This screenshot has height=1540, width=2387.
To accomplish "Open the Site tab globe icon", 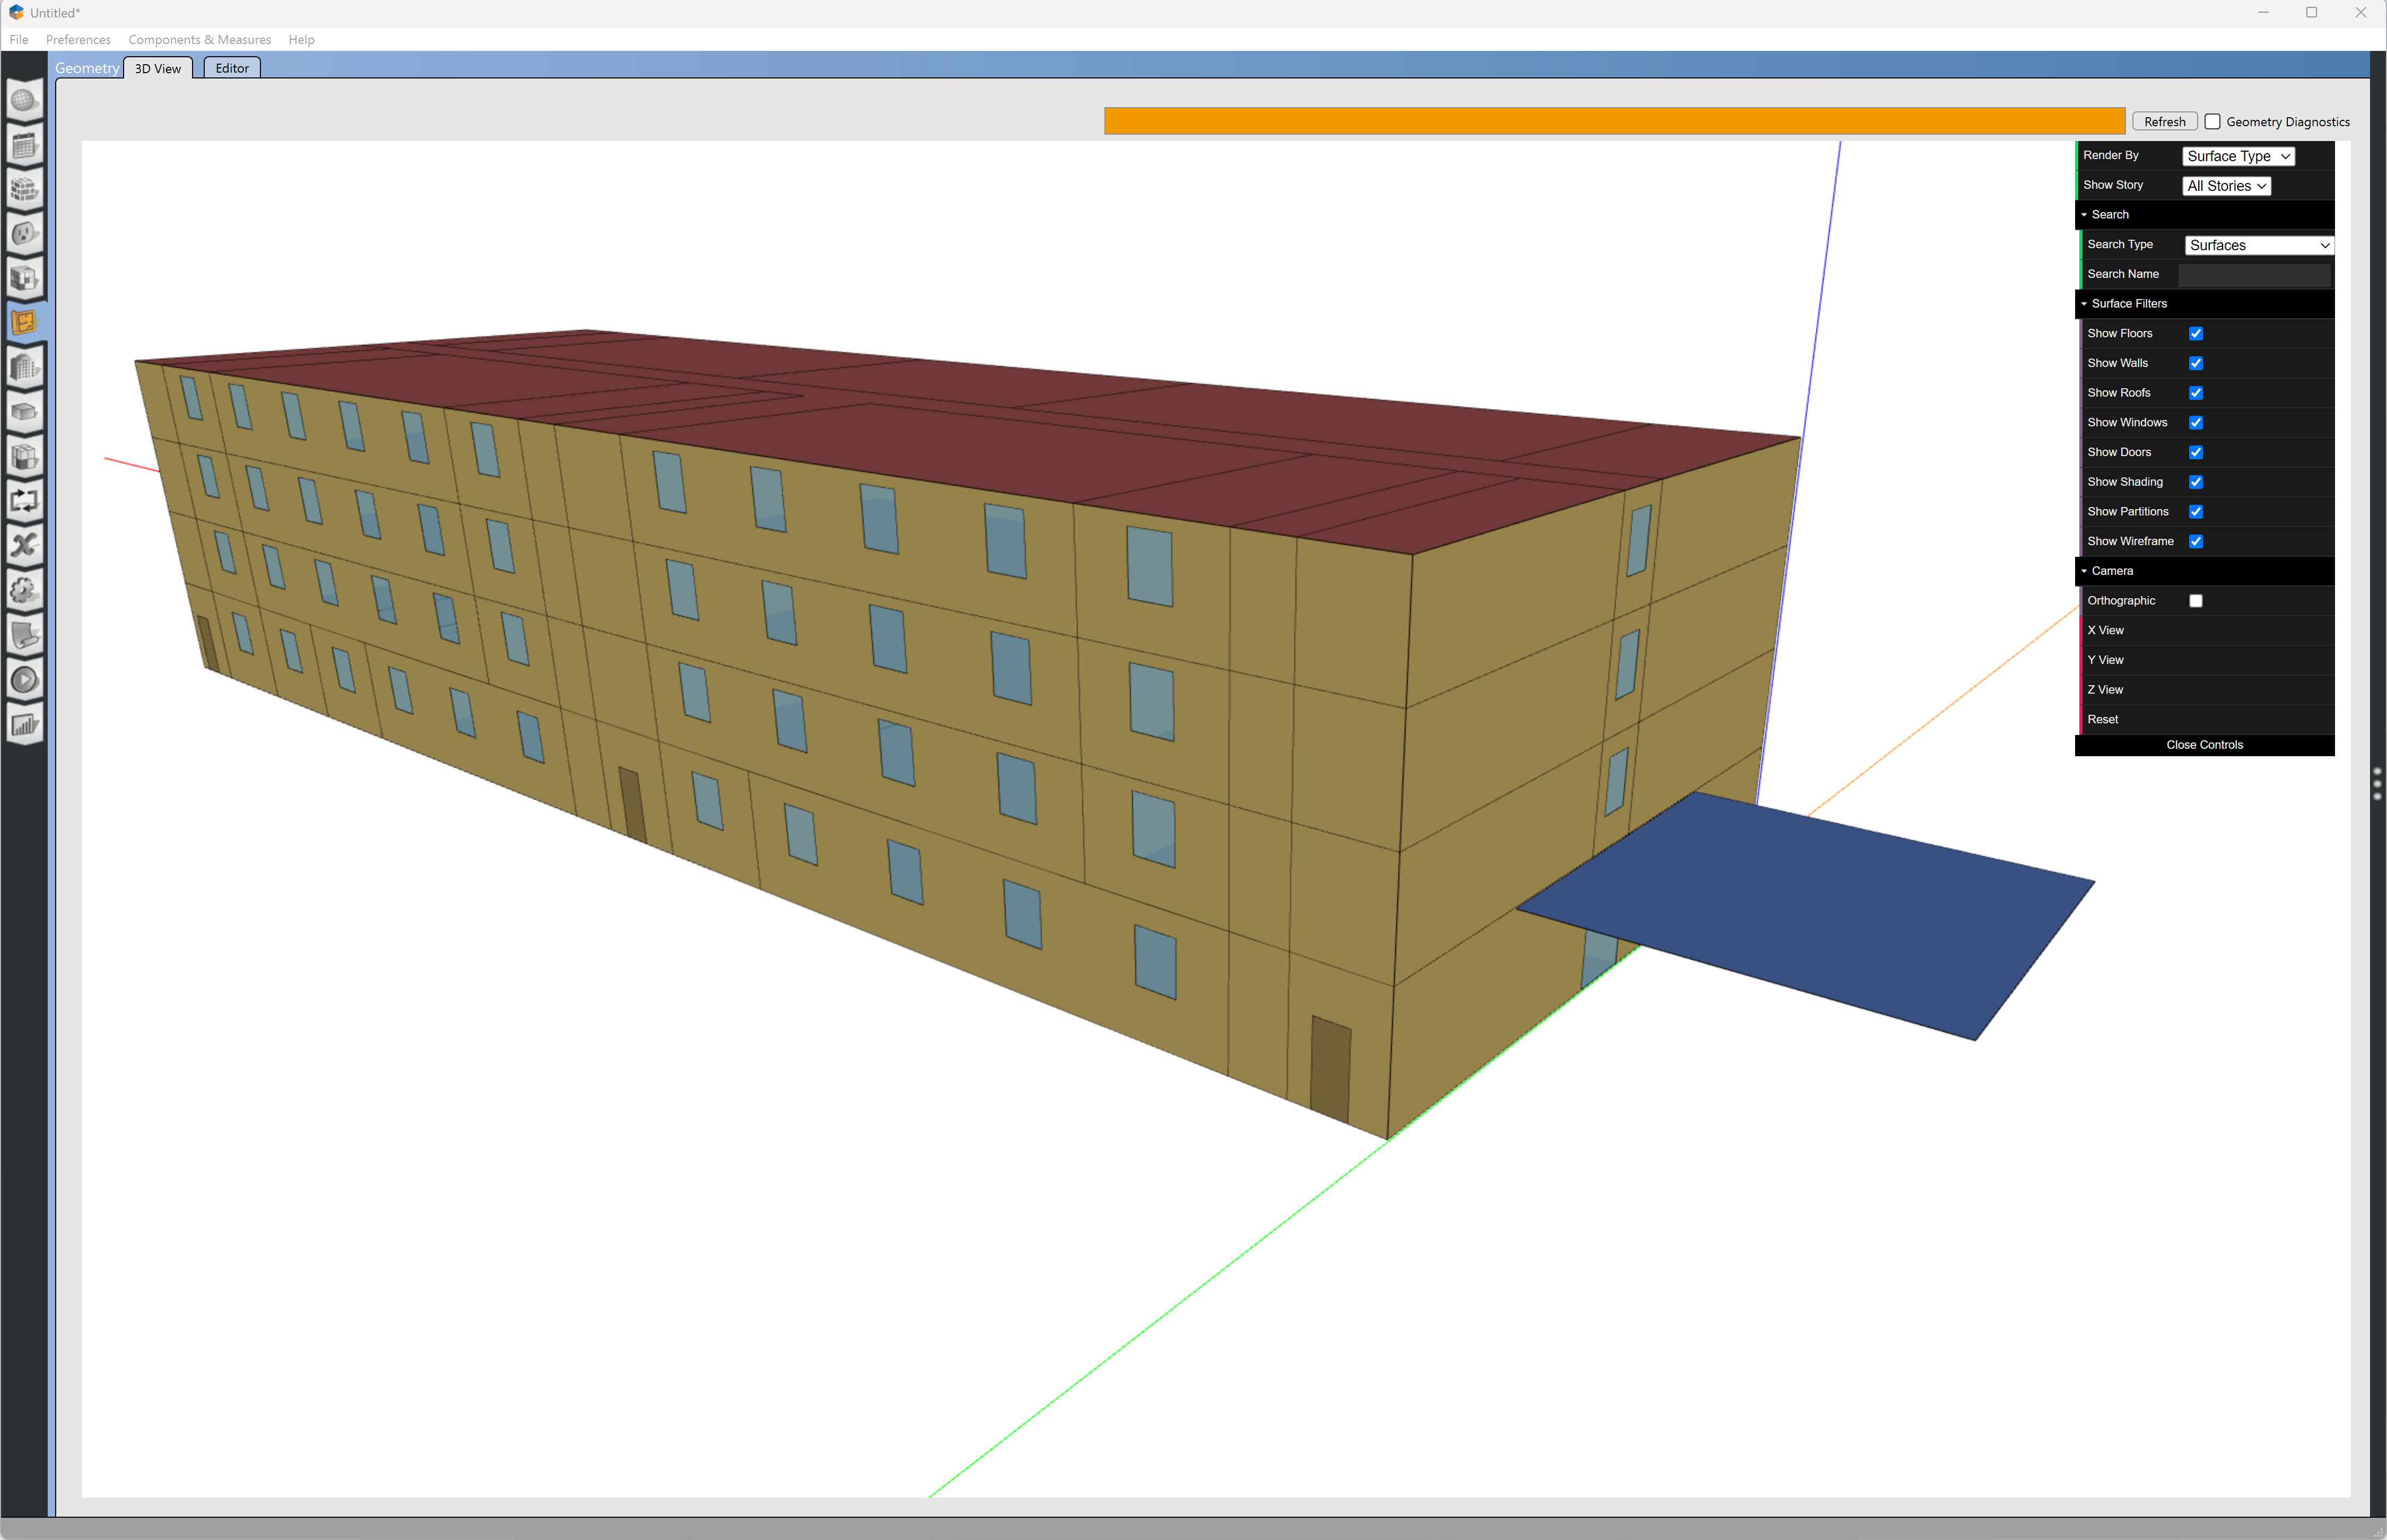I will 24,101.
